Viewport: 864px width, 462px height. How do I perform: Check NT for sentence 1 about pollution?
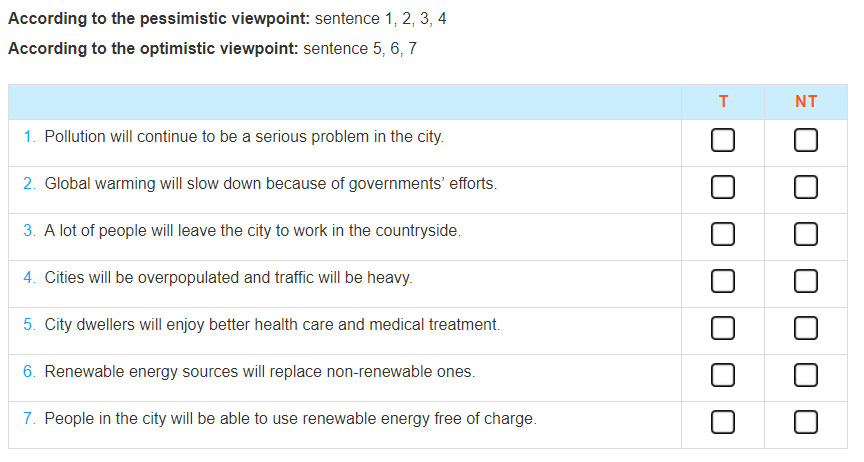click(805, 140)
